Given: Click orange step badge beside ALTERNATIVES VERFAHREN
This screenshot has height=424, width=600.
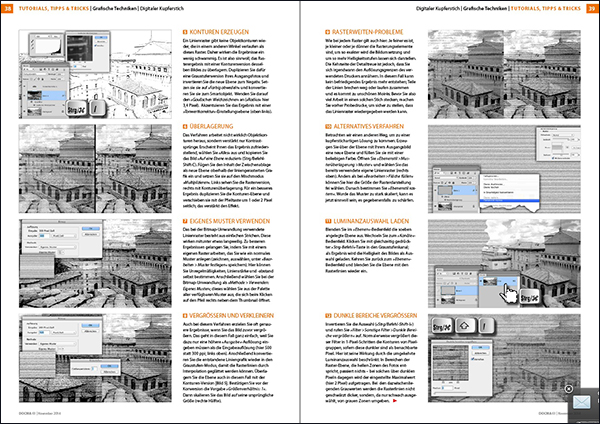Looking at the screenshot, I should pyautogui.click(x=328, y=126).
